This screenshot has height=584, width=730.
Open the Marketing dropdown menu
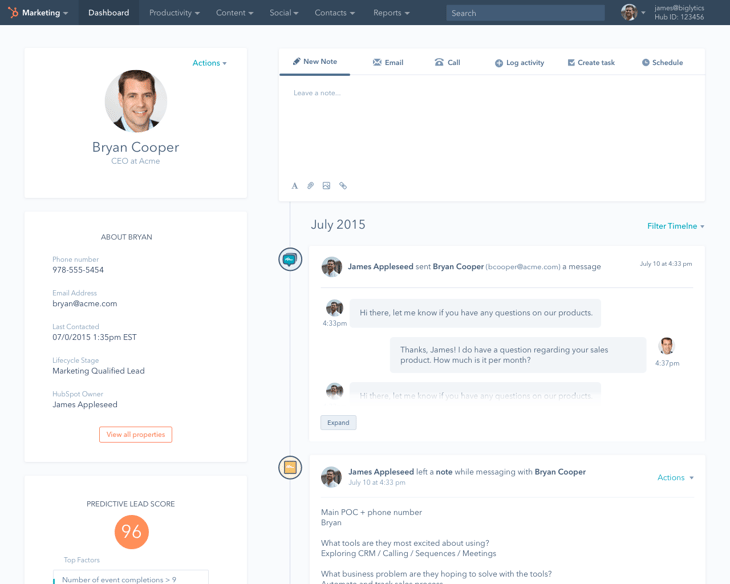45,13
